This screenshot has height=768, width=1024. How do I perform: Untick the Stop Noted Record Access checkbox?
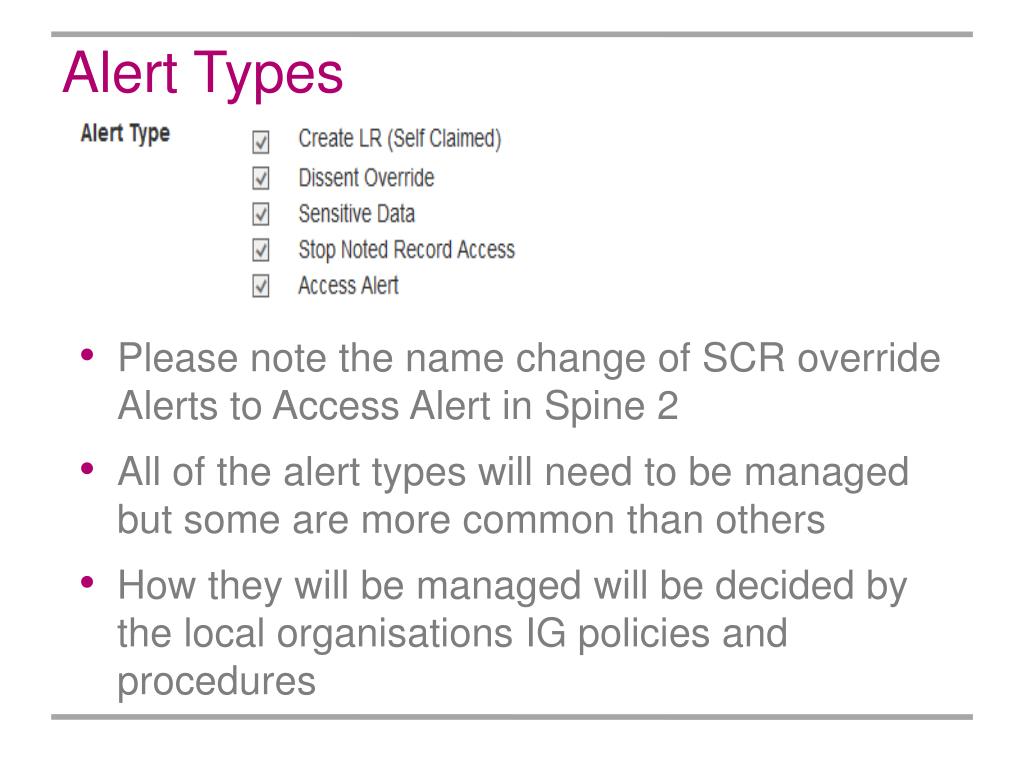click(261, 249)
